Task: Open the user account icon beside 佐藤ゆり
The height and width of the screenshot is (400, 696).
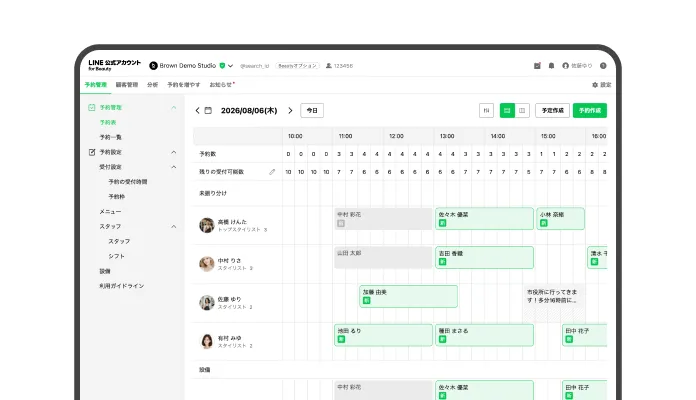Action: 566,66
